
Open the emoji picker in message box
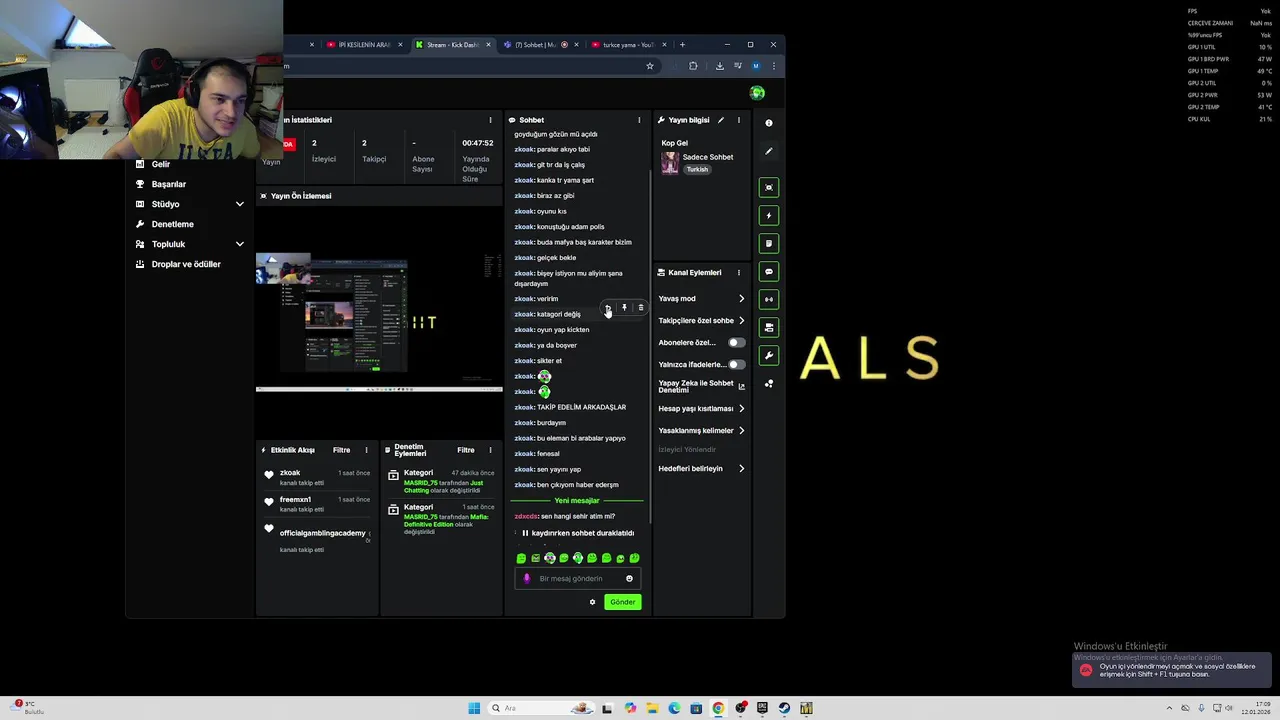(x=629, y=578)
